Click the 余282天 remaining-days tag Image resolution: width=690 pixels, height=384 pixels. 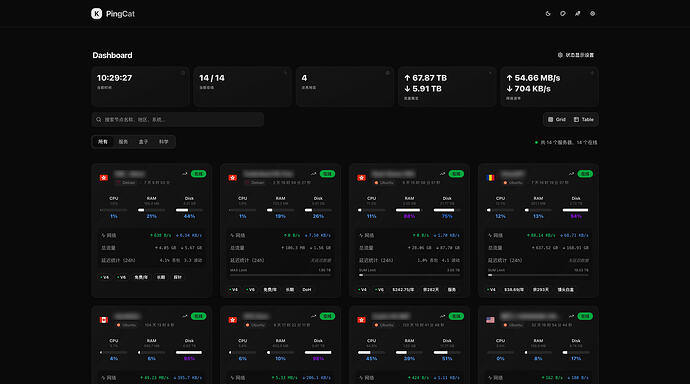[431, 289]
